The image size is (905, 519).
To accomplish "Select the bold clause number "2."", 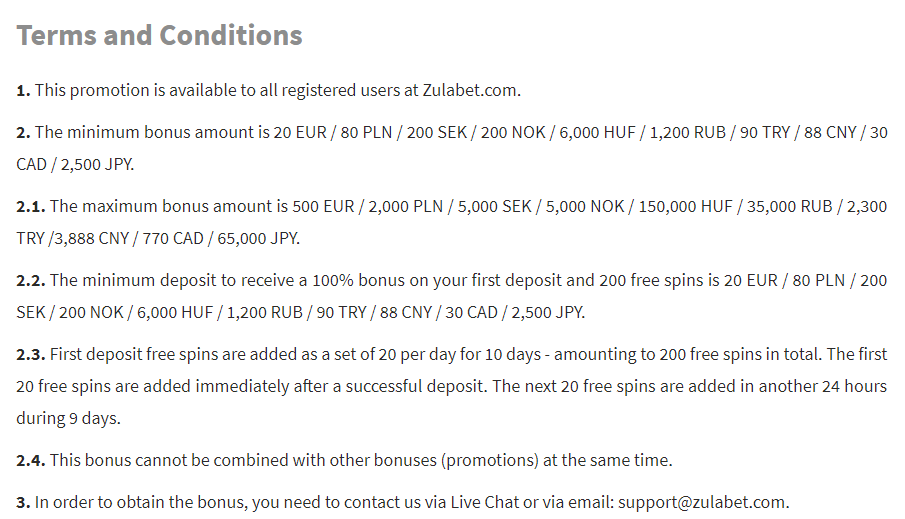I will (23, 132).
